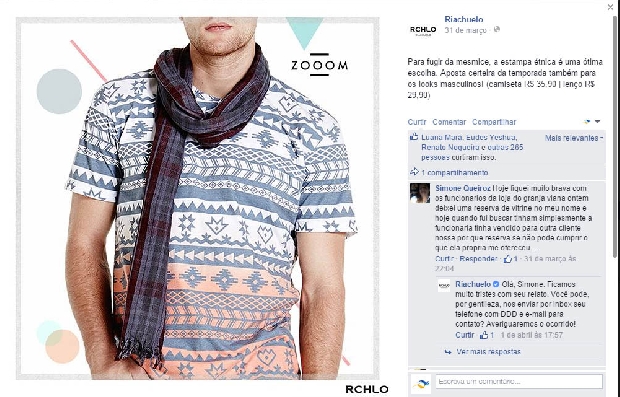Screen dimensions: 620x397
Task: Click the share arrow icon beside 1 compartilhamento
Action: pyautogui.click(x=414, y=172)
